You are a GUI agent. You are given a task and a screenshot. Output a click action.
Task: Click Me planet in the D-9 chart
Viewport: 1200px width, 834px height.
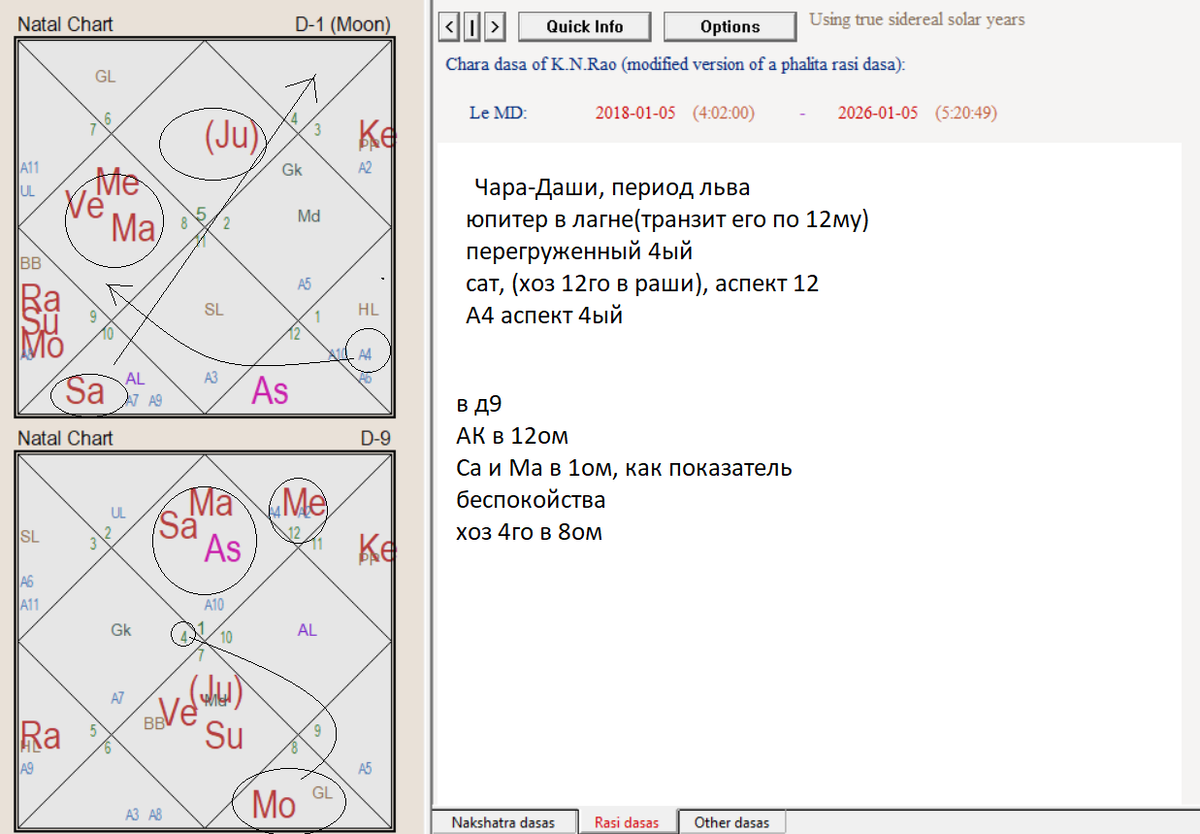(304, 502)
